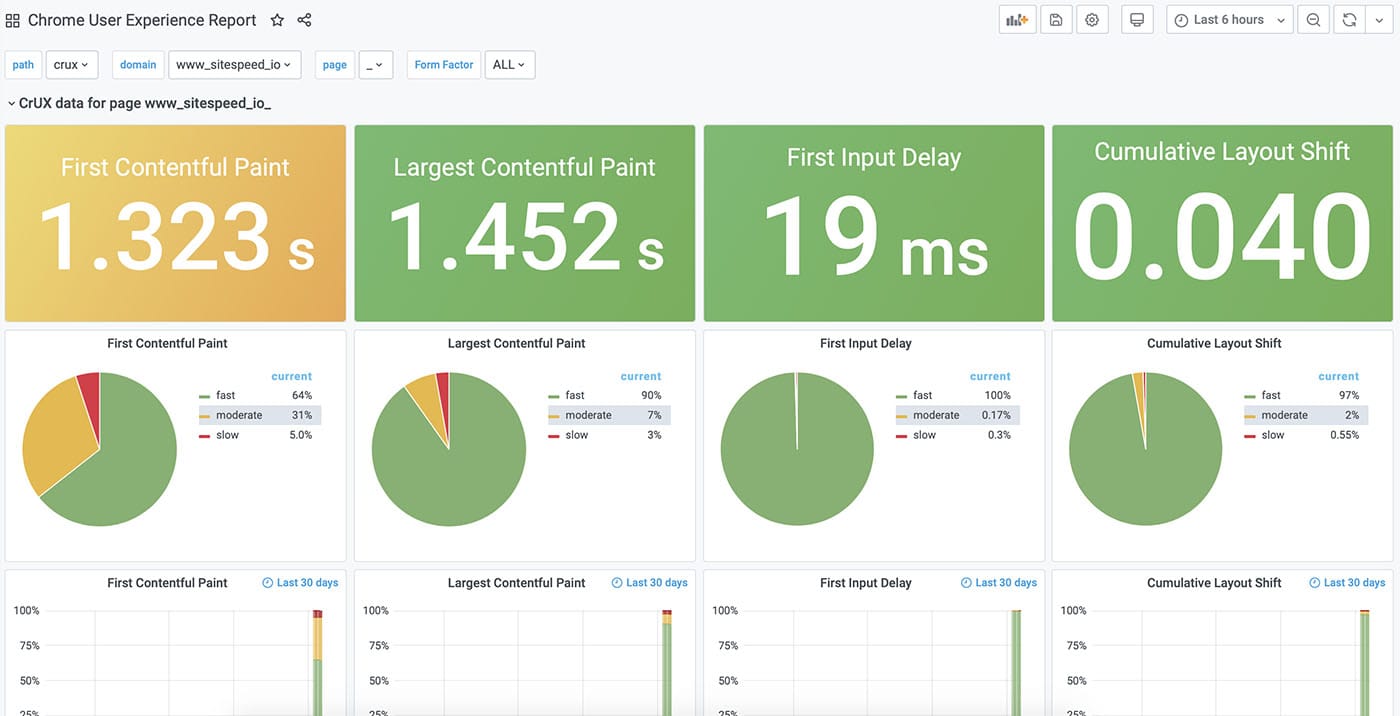Image resolution: width=1400 pixels, height=716 pixels.
Task: Sort by current in Largest Contentful Paint legend
Action: point(641,377)
